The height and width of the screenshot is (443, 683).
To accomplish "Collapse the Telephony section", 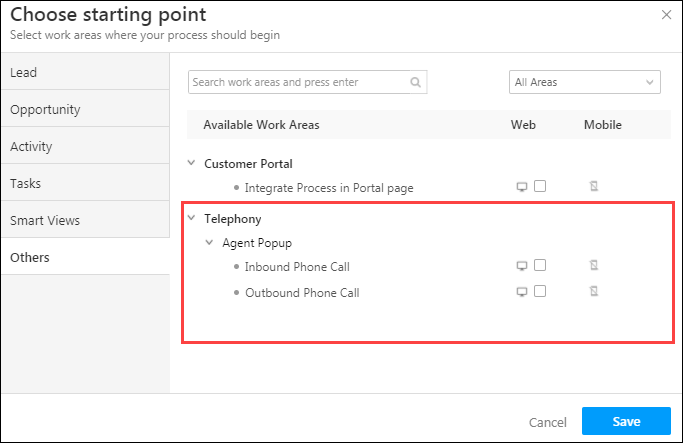I will pos(191,217).
